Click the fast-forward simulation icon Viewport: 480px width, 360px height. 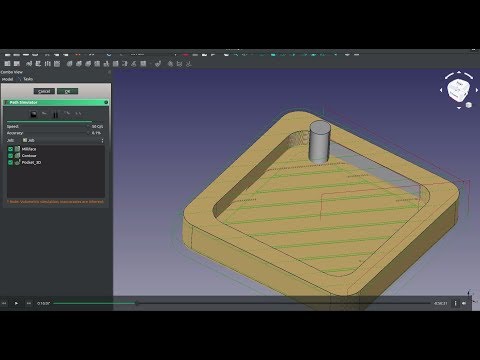click(x=78, y=114)
